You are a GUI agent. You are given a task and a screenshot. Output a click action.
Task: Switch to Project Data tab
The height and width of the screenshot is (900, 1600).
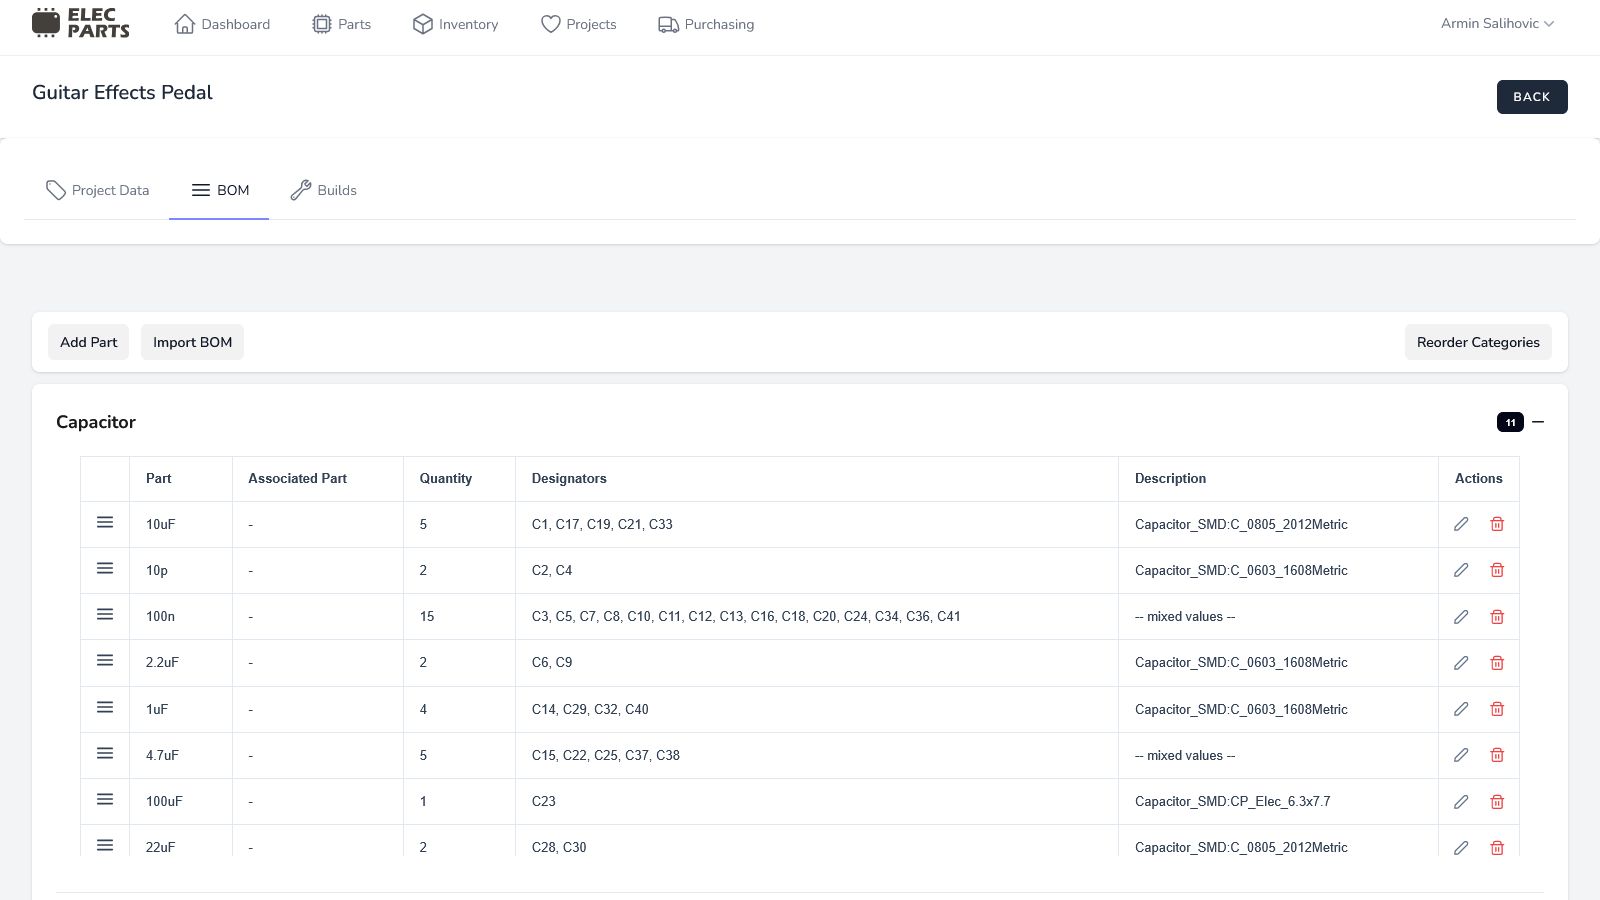click(97, 190)
